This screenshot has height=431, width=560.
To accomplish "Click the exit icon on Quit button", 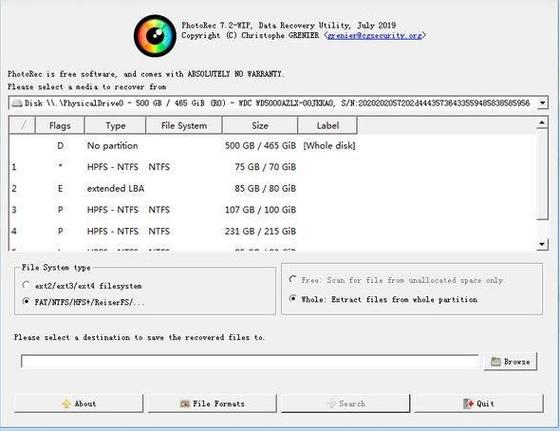I will pos(468,404).
